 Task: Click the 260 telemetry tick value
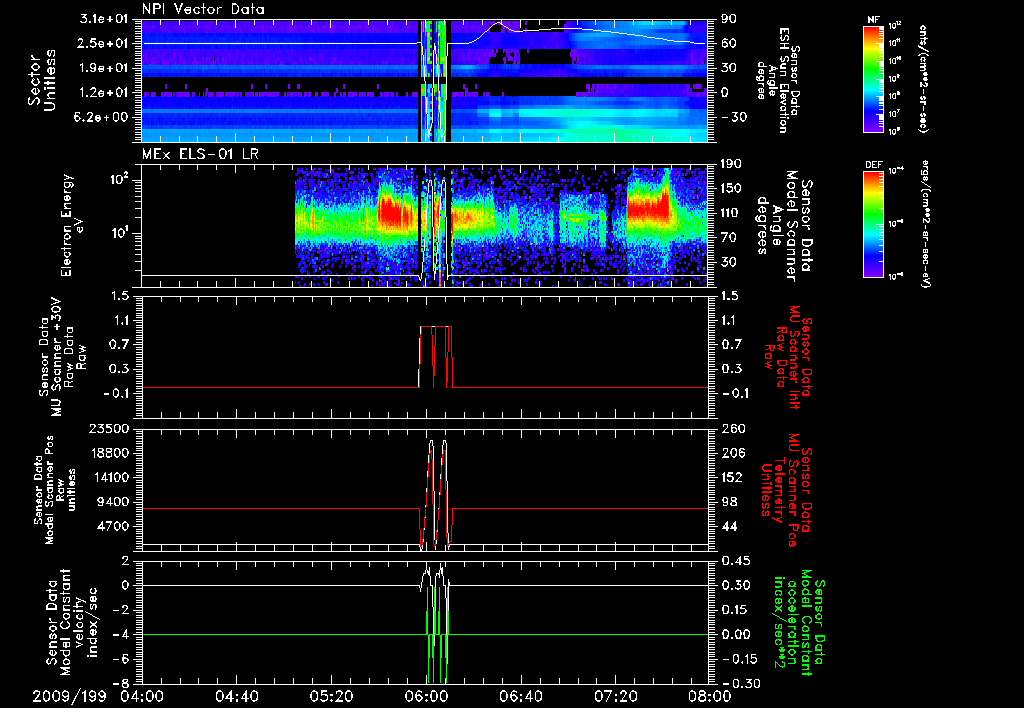(x=731, y=428)
